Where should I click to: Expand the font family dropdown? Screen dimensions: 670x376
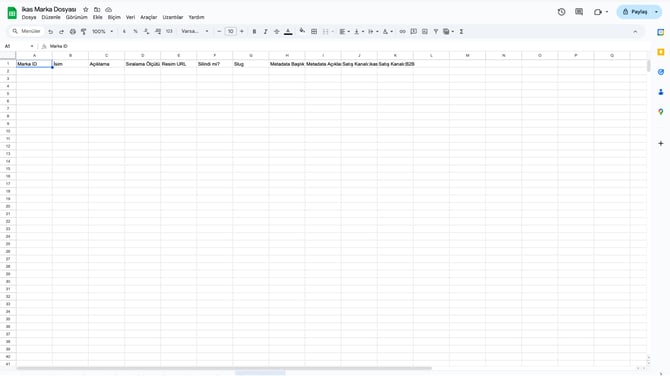(195, 32)
